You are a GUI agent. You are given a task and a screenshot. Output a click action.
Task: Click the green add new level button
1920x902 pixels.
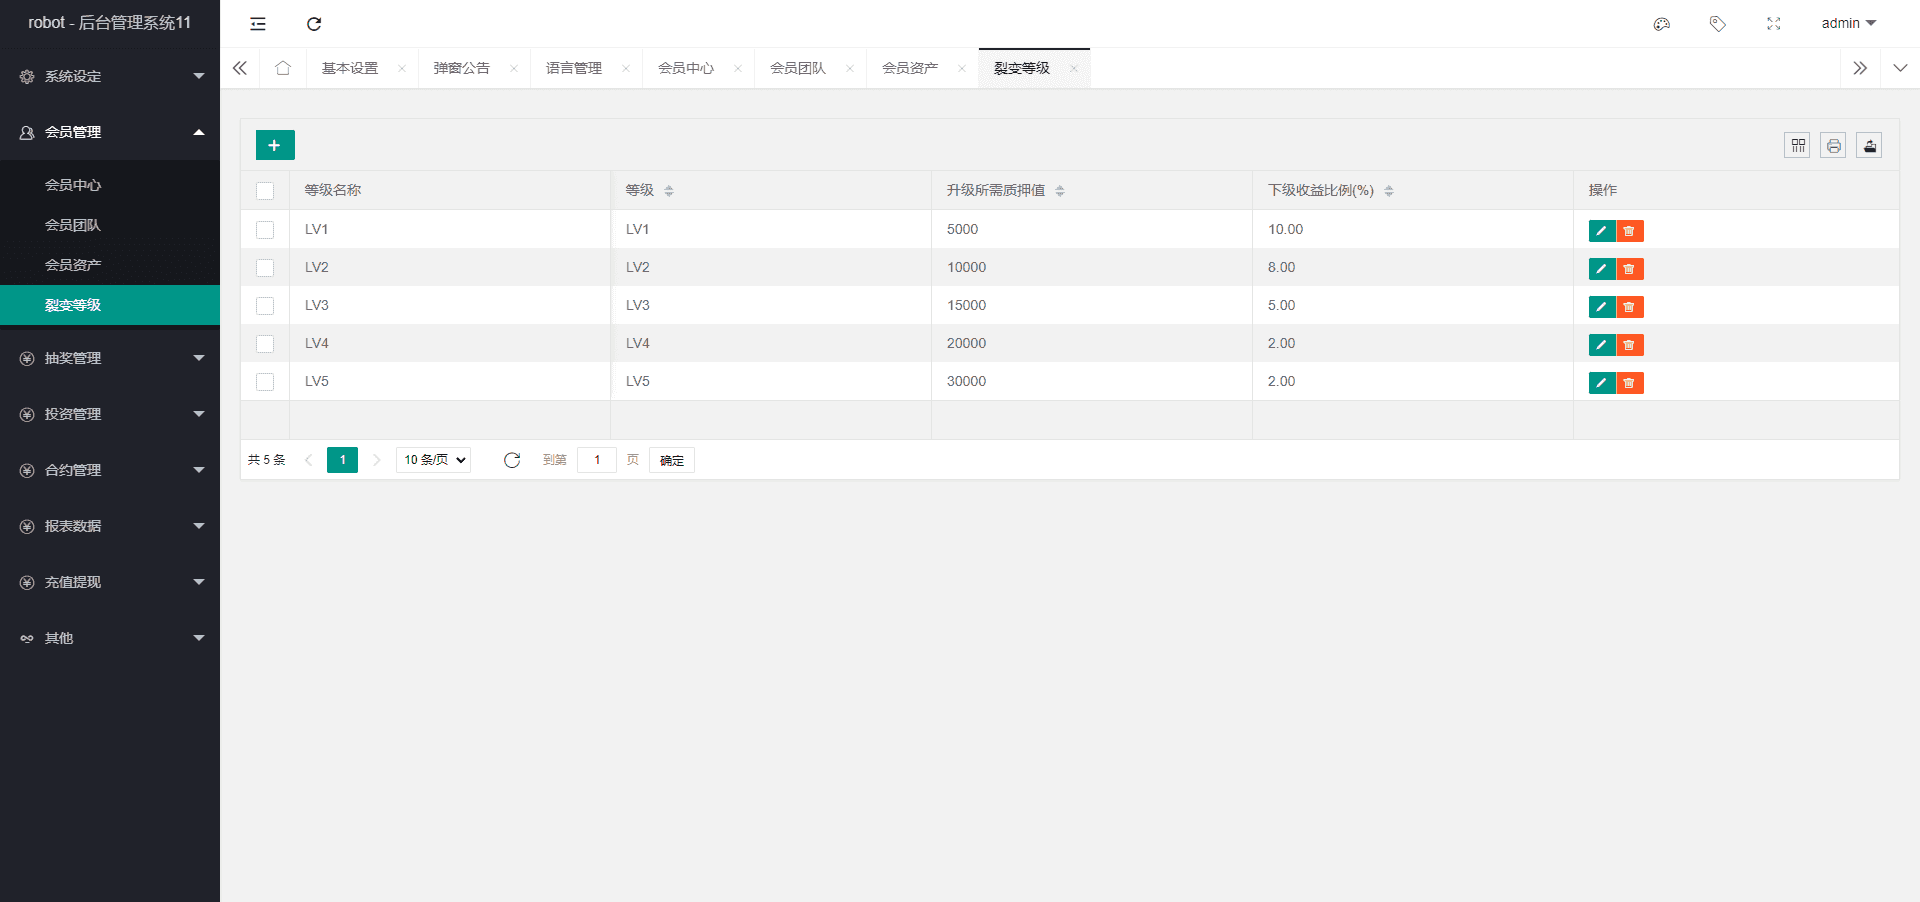[x=275, y=145]
